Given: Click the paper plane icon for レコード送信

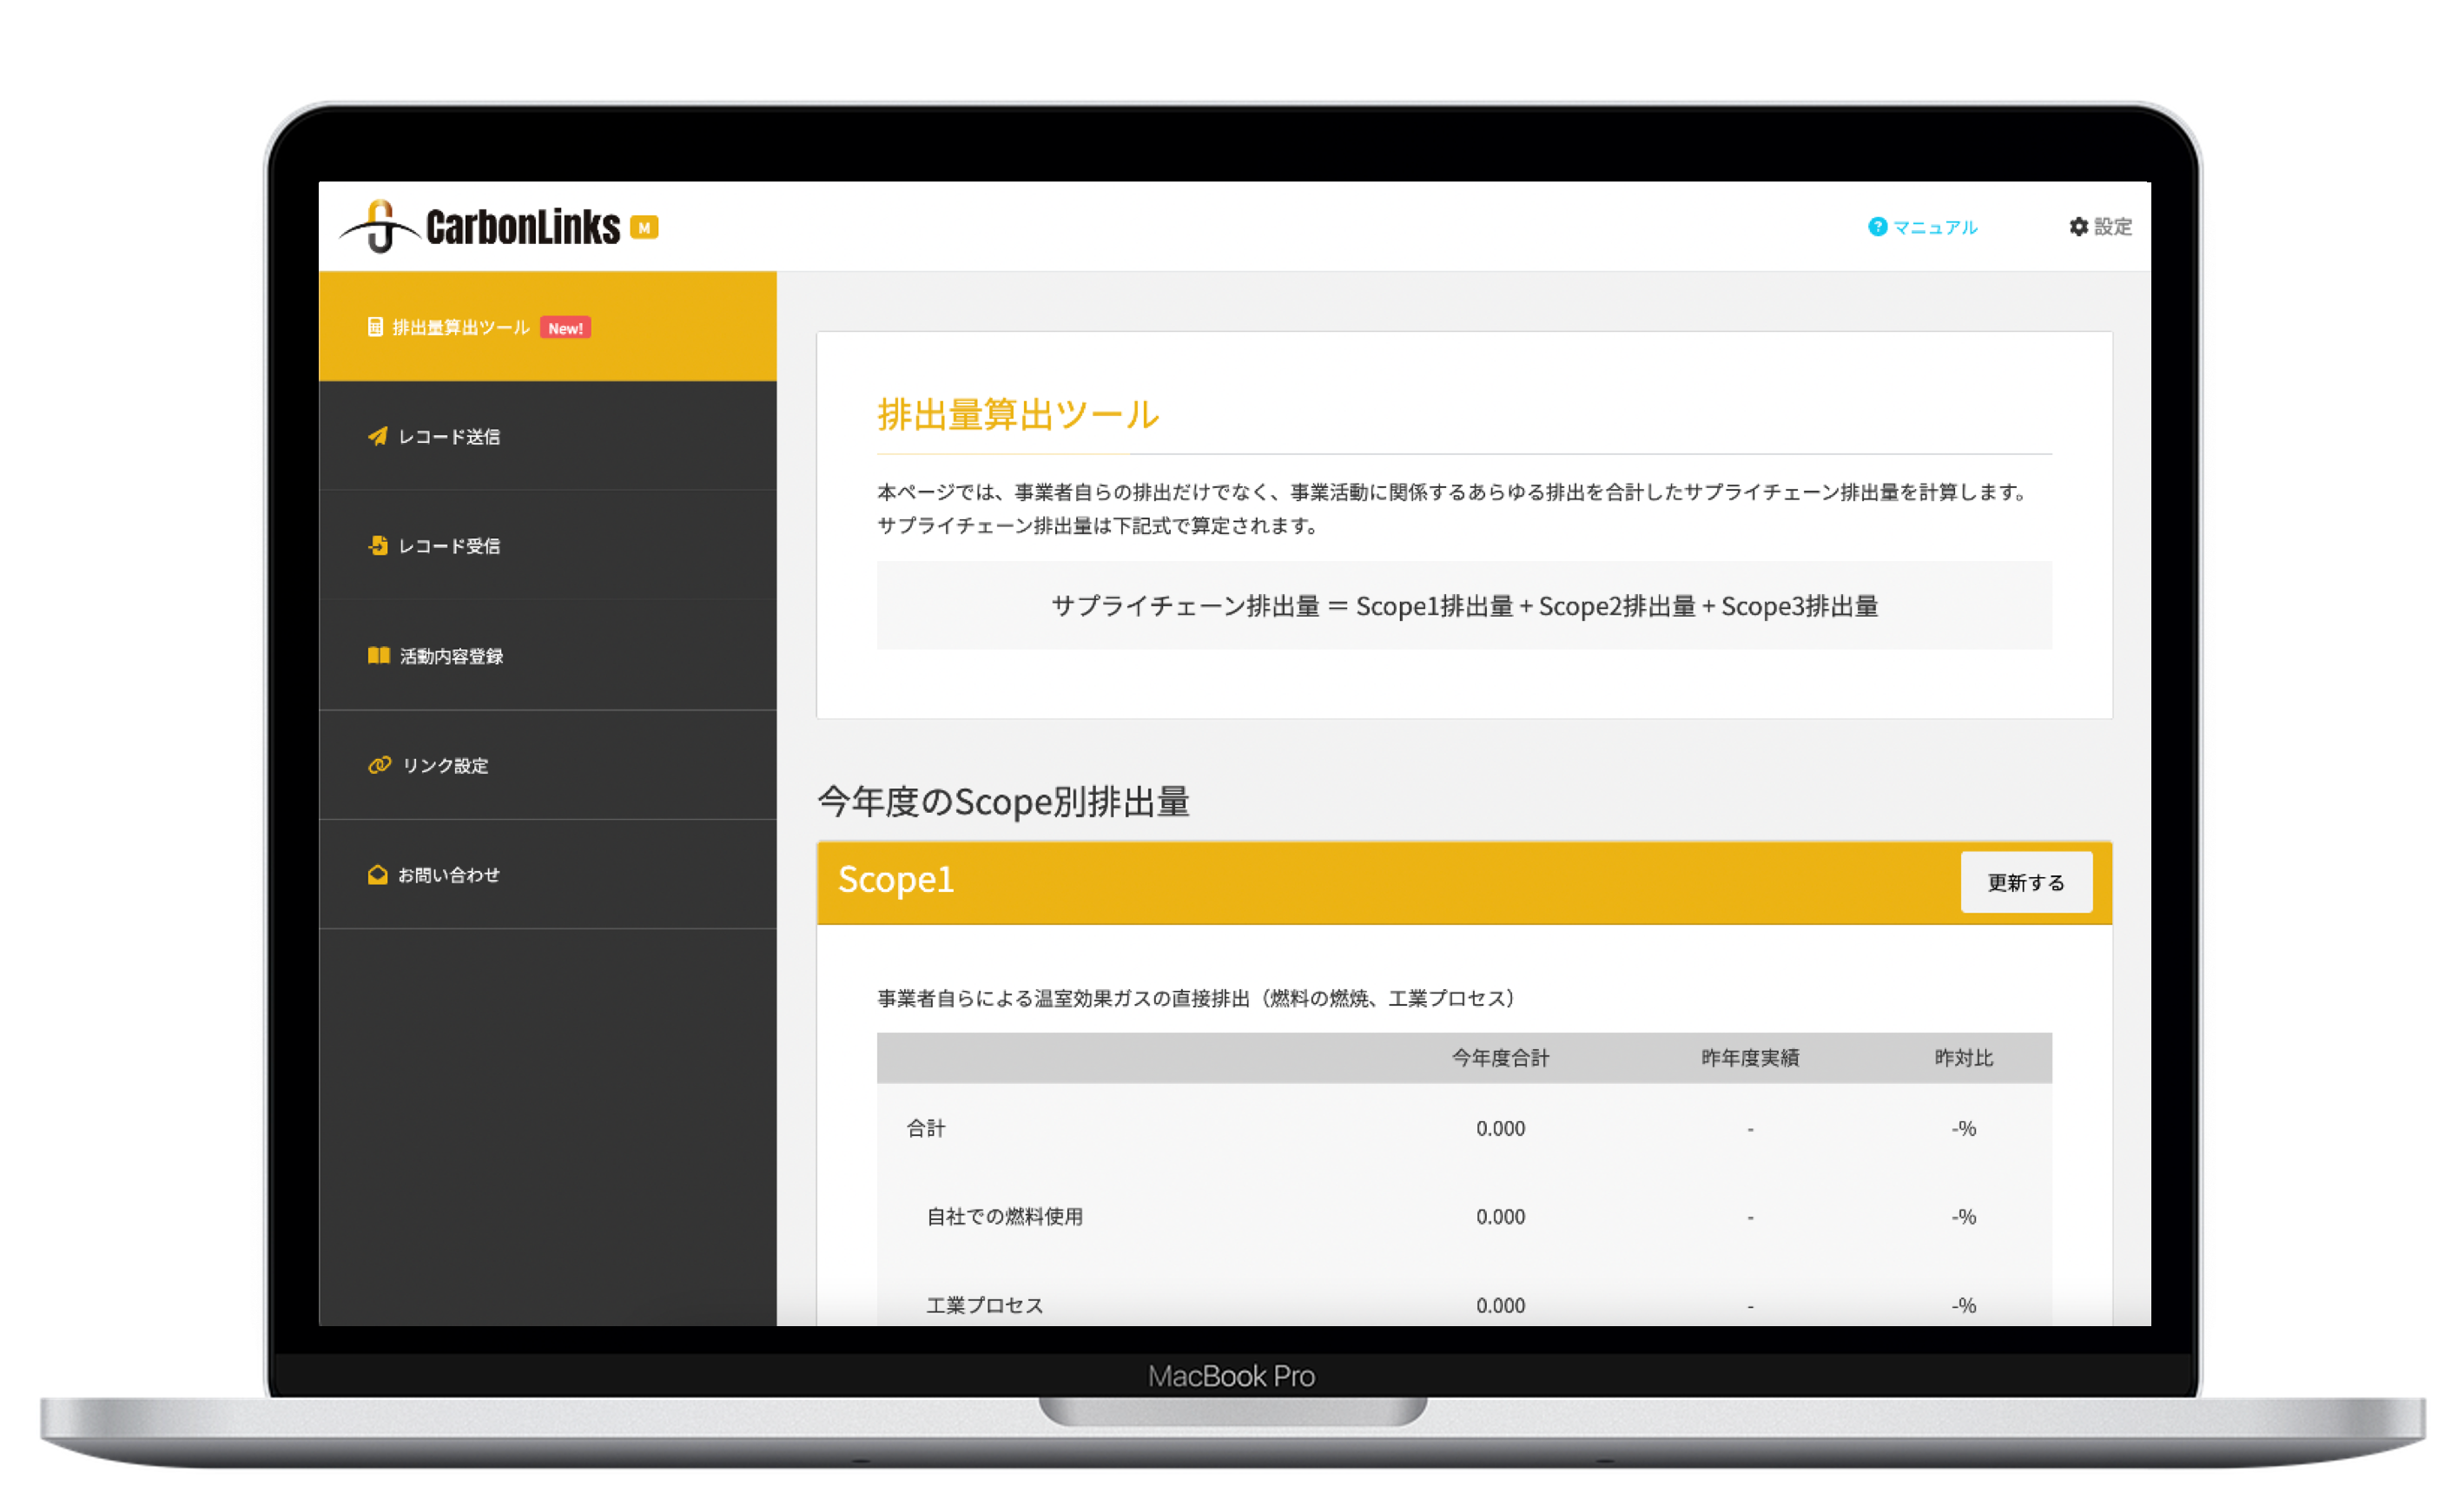Looking at the screenshot, I should pyautogui.click(x=377, y=436).
